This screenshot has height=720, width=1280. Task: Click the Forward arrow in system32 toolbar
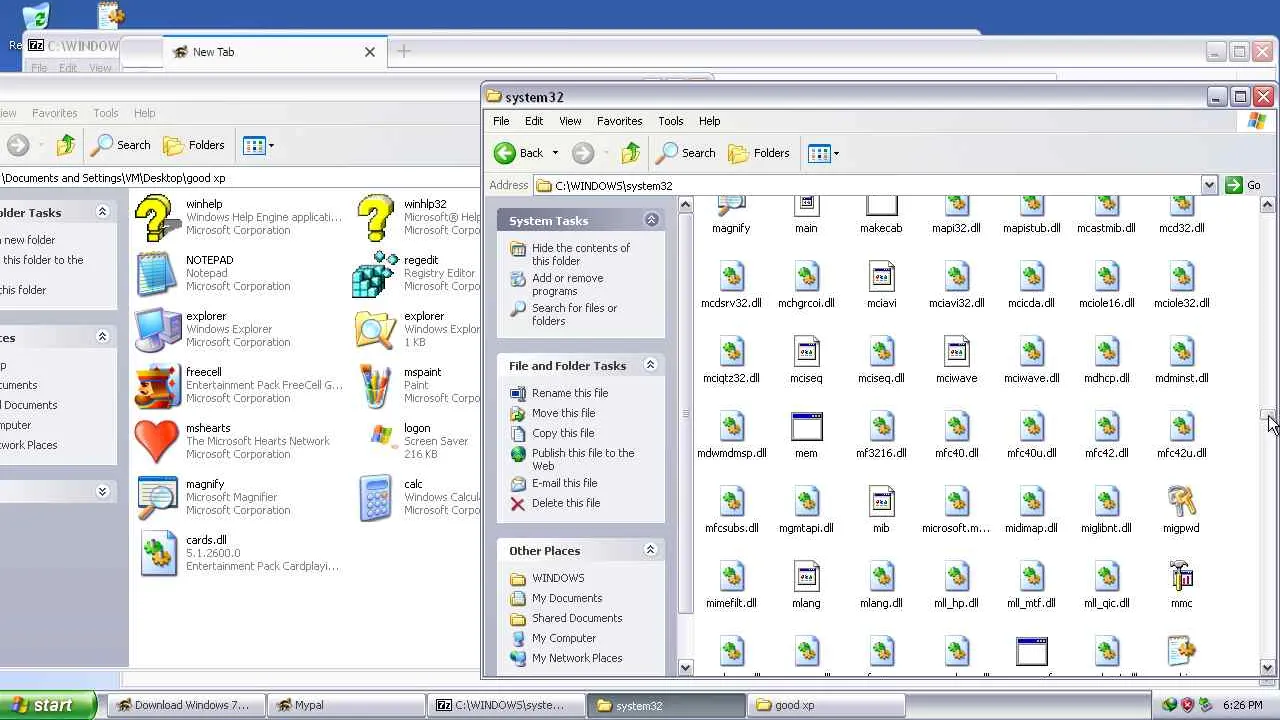[583, 153]
